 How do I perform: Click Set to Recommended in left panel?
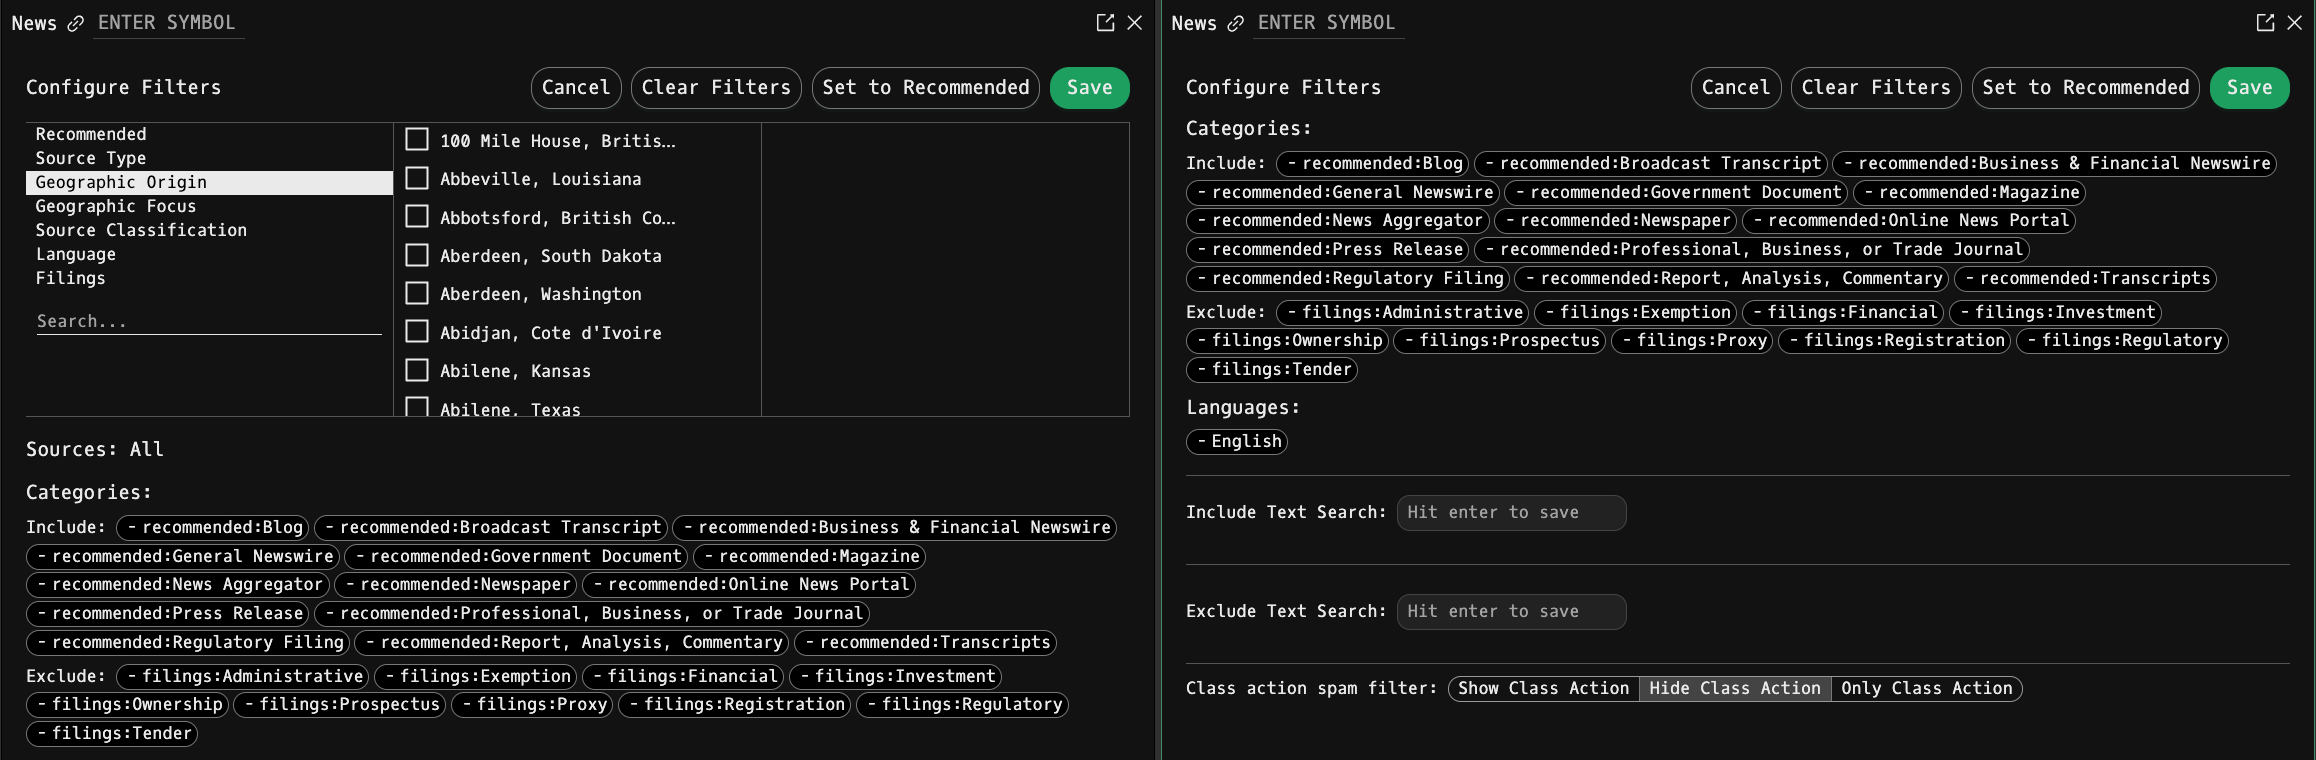click(x=926, y=87)
